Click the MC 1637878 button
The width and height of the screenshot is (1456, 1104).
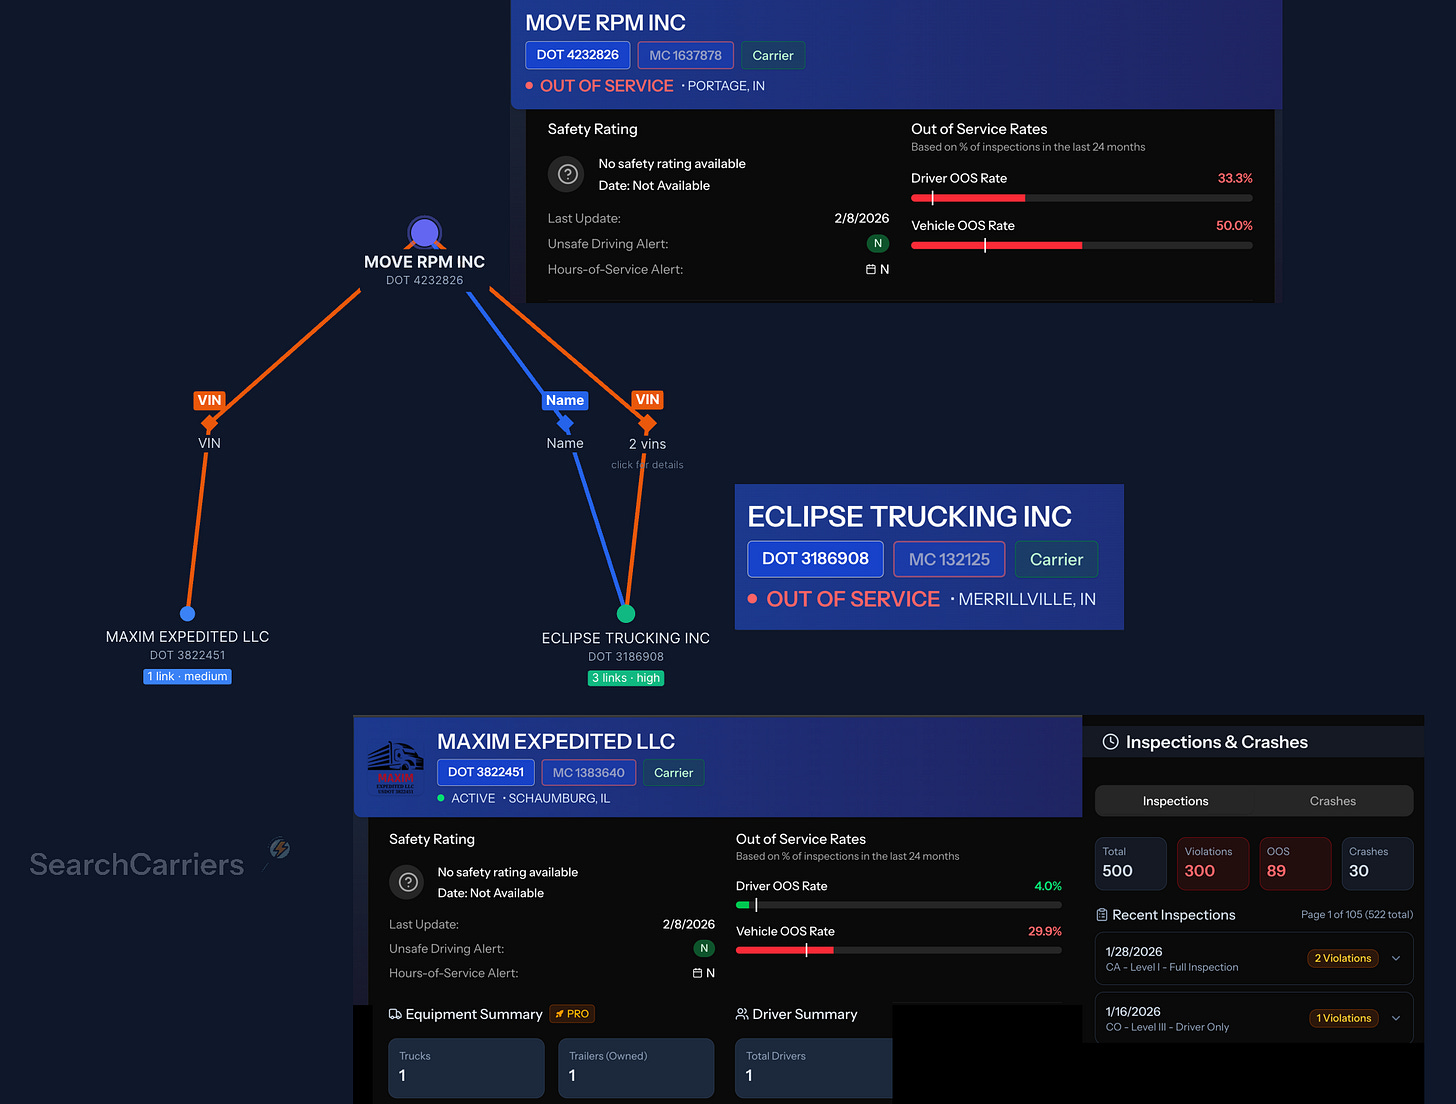tap(686, 55)
